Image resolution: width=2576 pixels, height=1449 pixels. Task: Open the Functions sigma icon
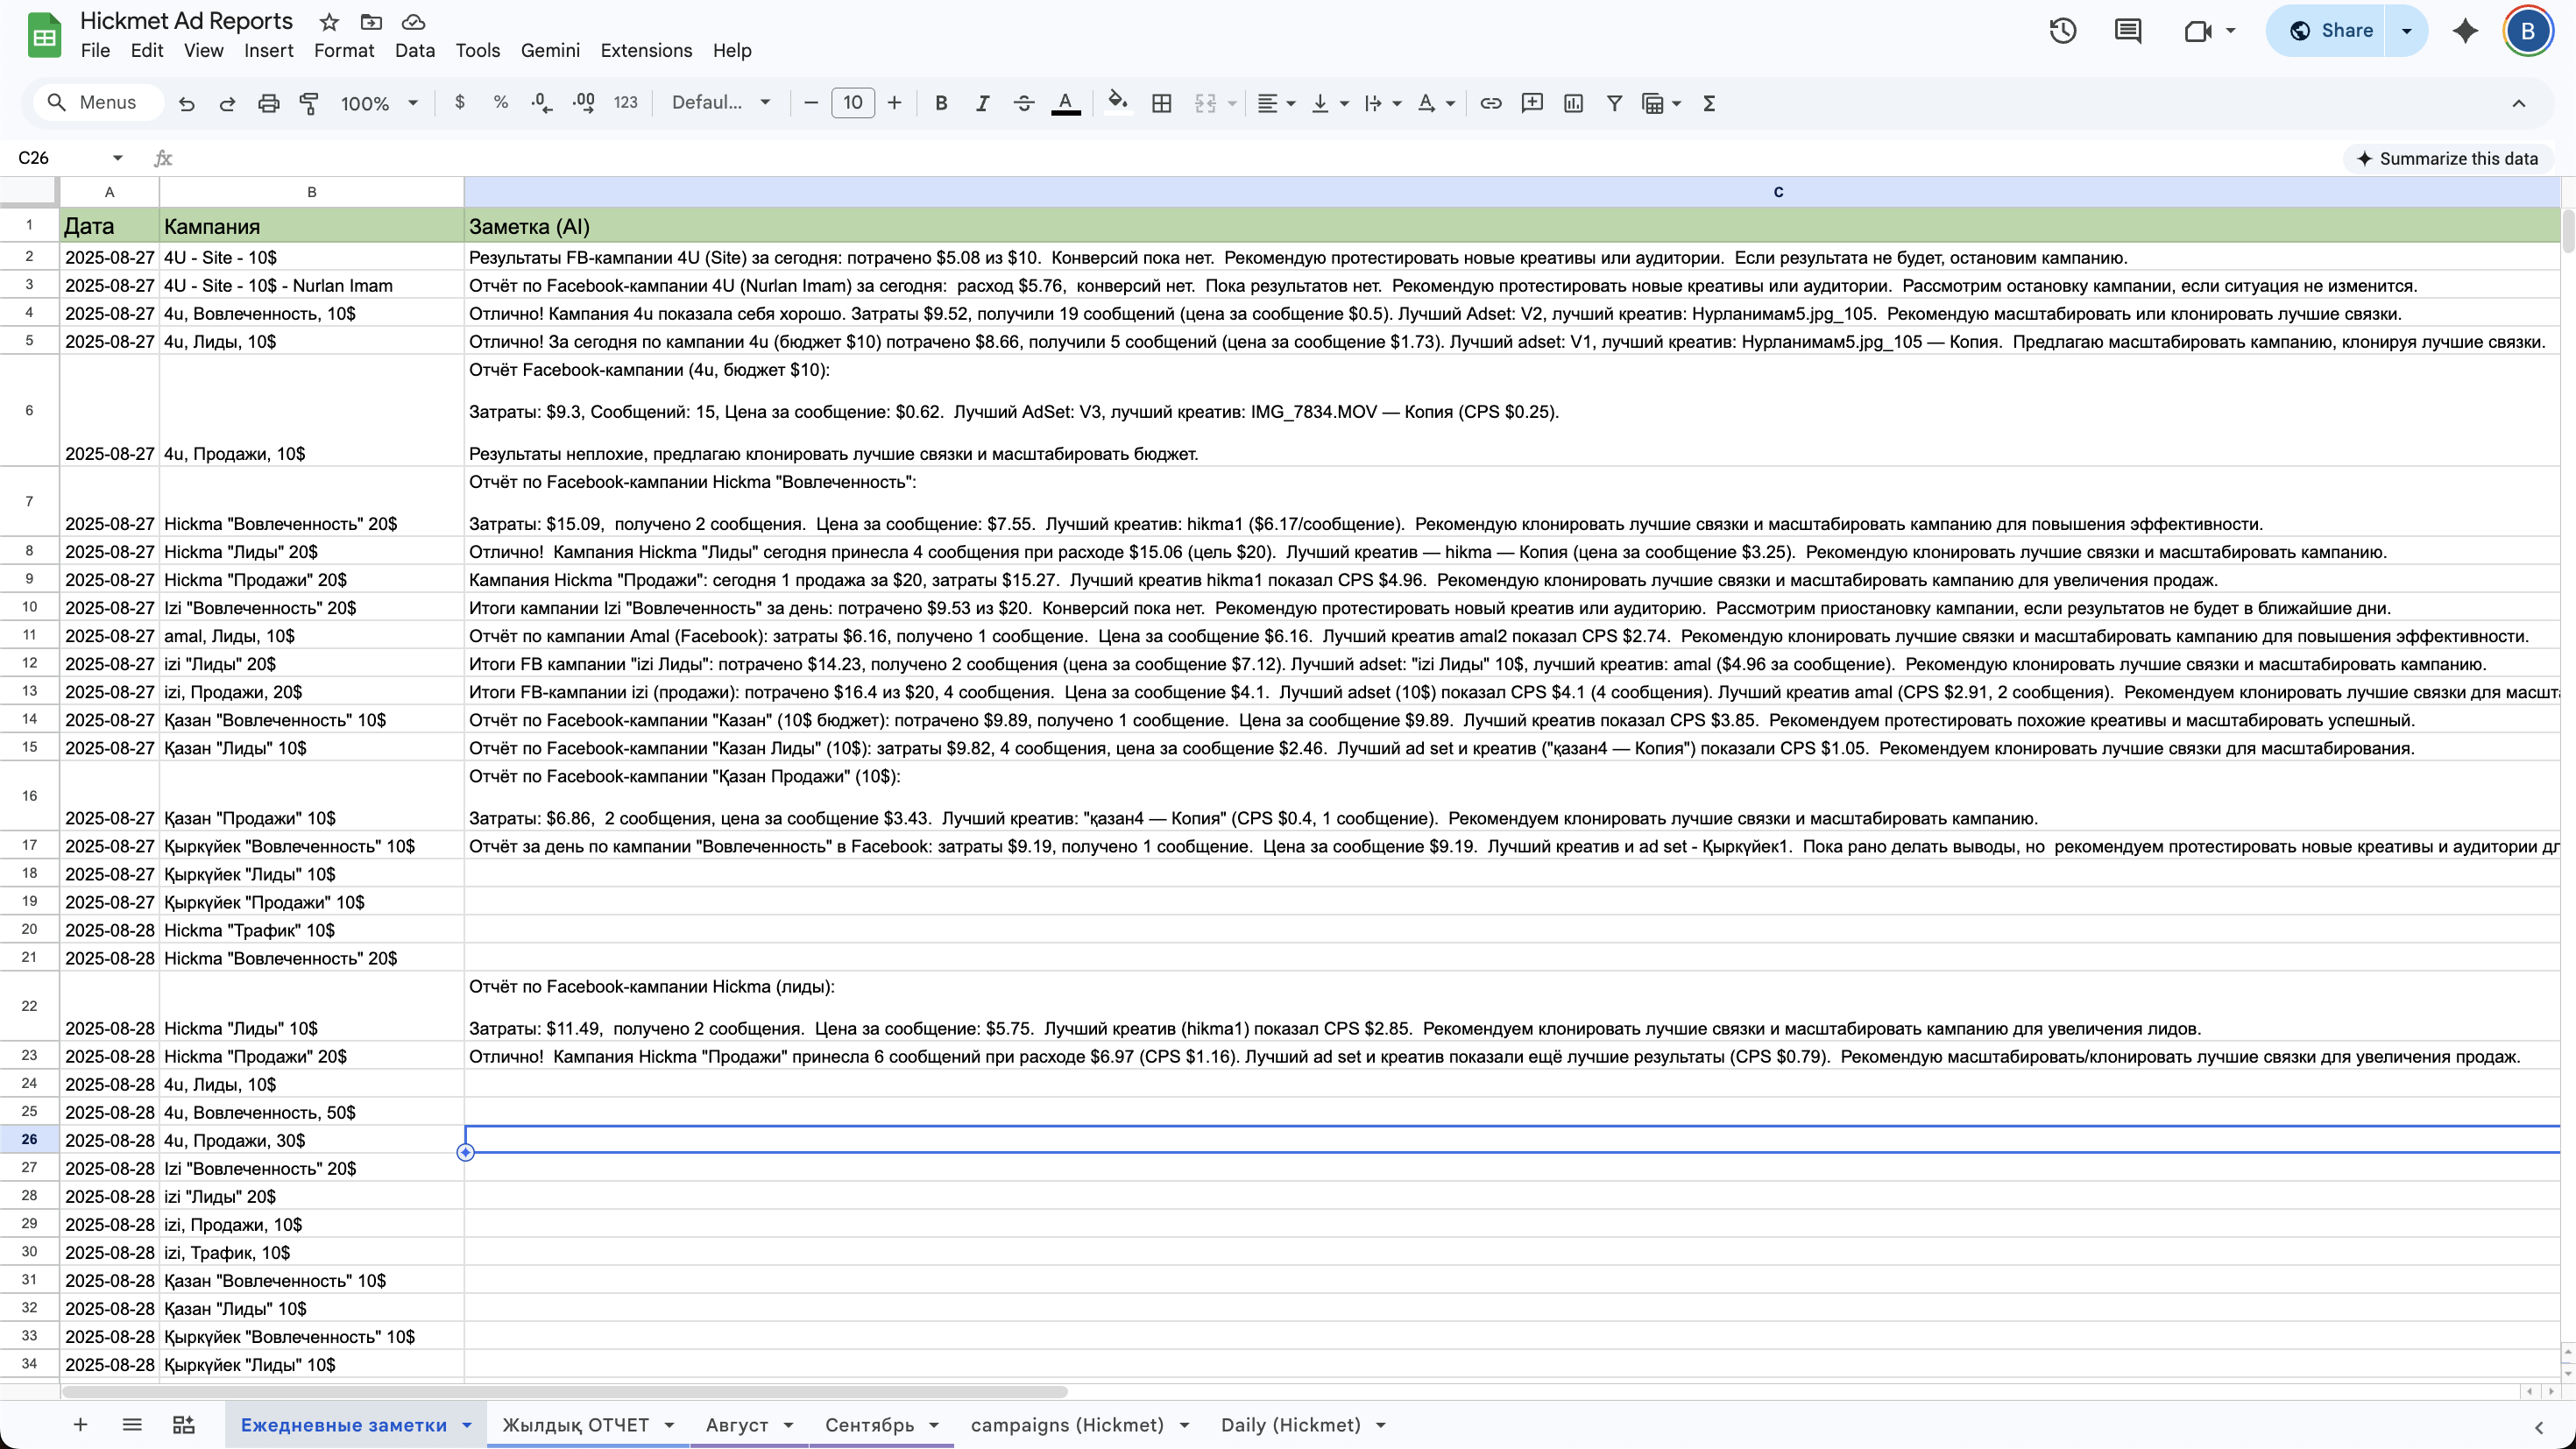(x=1709, y=103)
